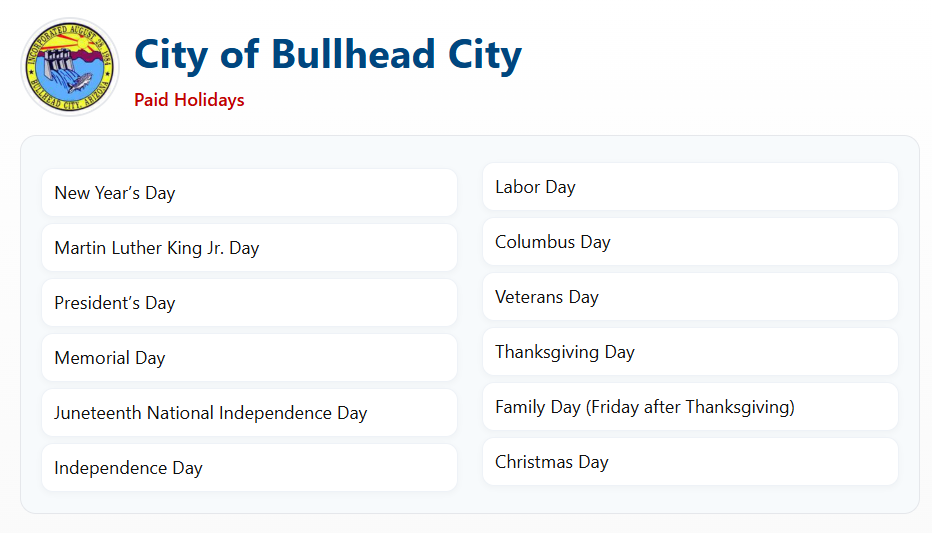Screen dimensions: 932x533
Task: Click the Veterans Day item
Action: pyautogui.click(x=690, y=297)
